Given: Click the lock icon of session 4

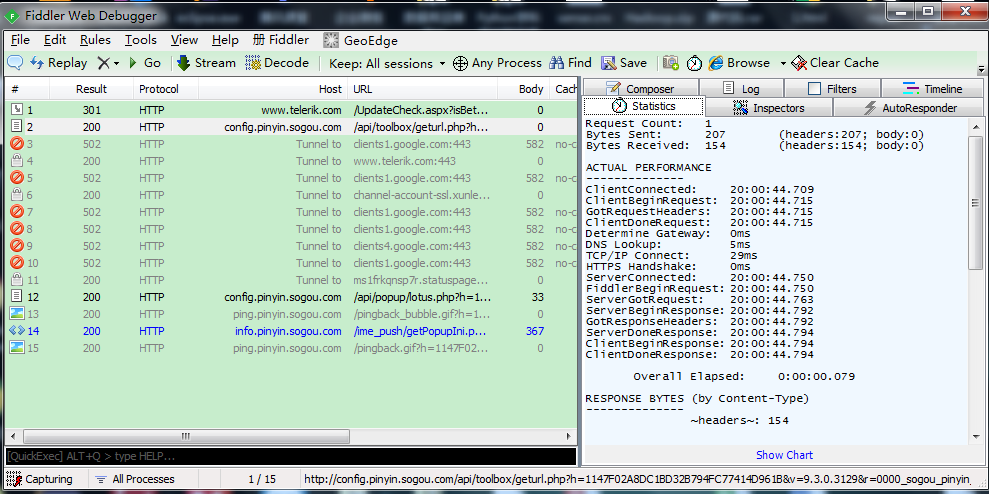Looking at the screenshot, I should pyautogui.click(x=17, y=161).
